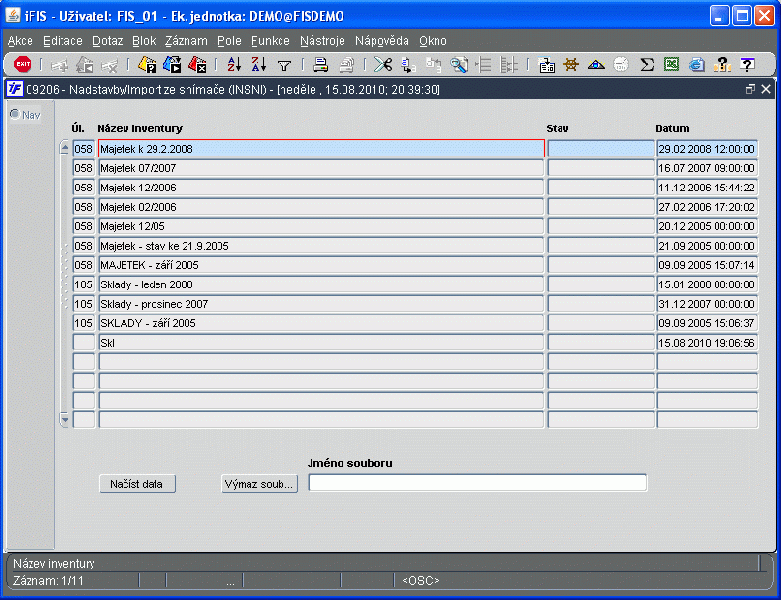Open the Pole menu

pos(229,41)
